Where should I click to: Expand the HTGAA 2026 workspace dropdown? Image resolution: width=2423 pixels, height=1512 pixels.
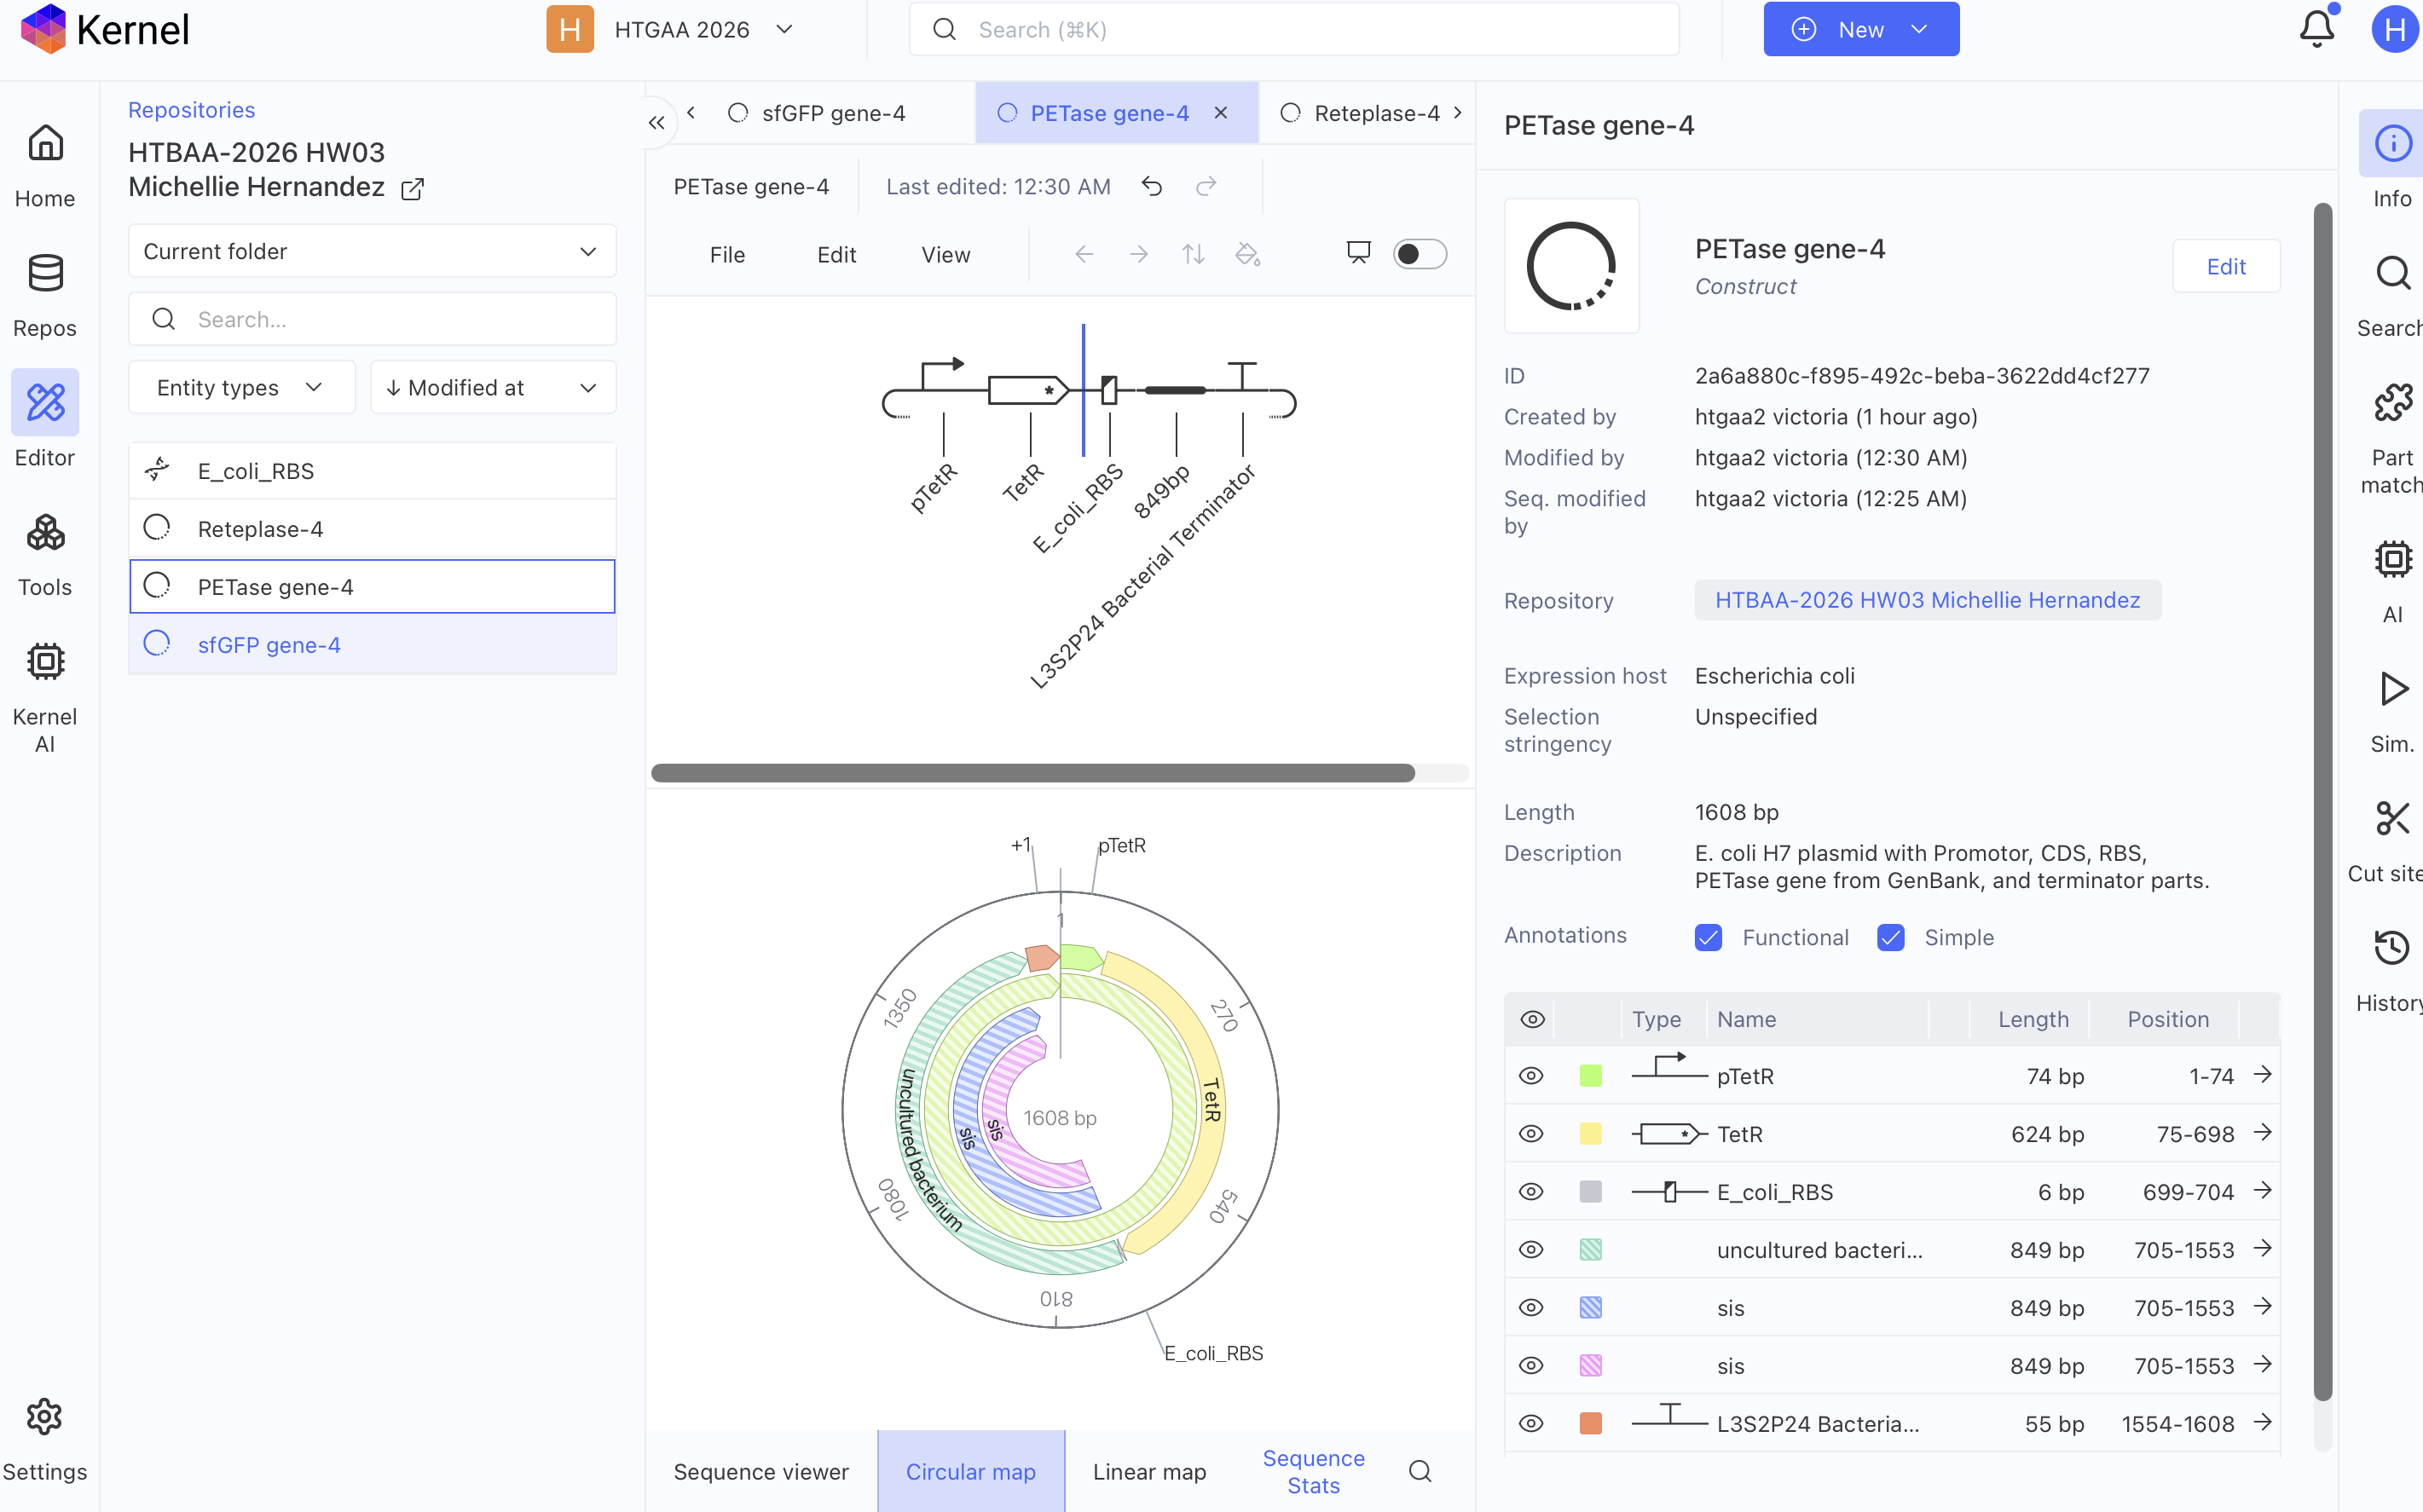784,29
